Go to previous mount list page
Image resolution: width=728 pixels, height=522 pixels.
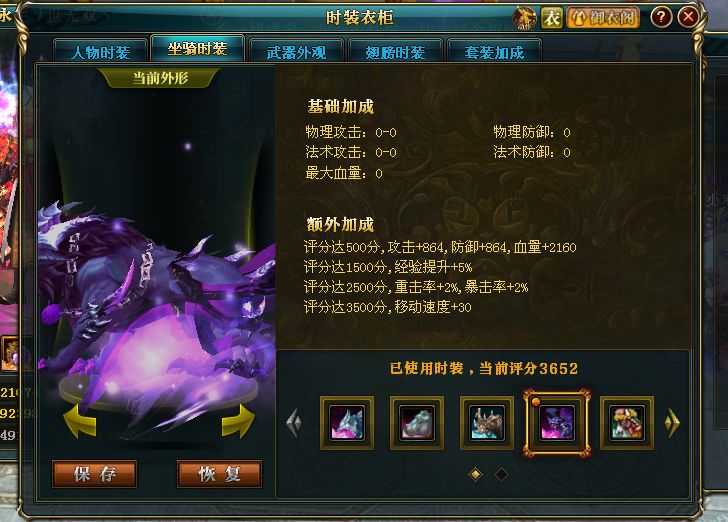coord(294,423)
